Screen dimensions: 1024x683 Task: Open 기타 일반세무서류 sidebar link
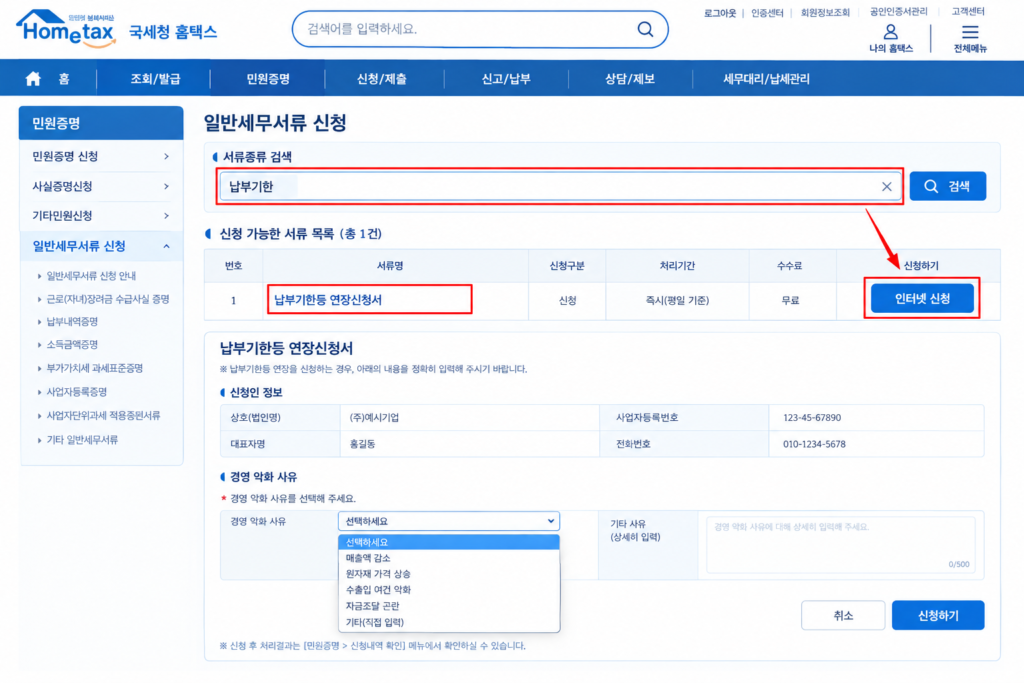coord(82,439)
